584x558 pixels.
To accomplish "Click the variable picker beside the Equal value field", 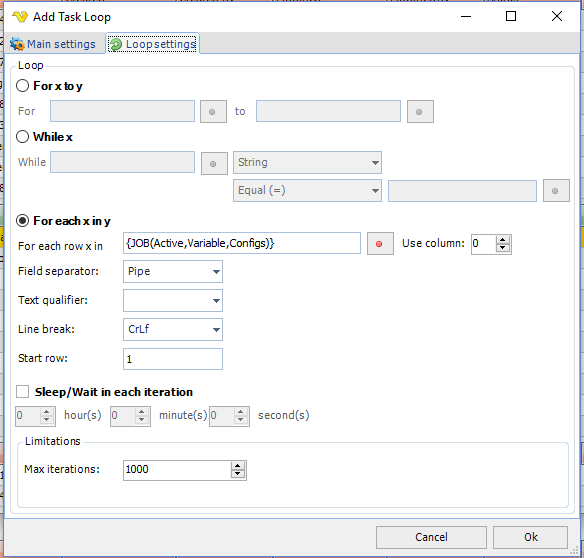I will [556, 191].
